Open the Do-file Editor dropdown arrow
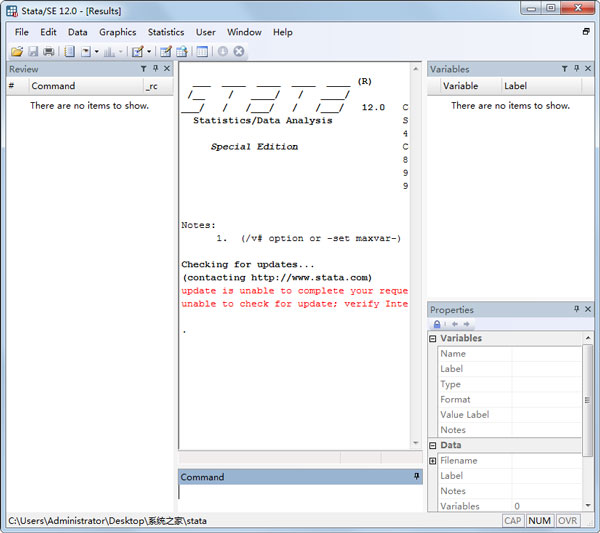This screenshot has width=600, height=533. (x=149, y=51)
